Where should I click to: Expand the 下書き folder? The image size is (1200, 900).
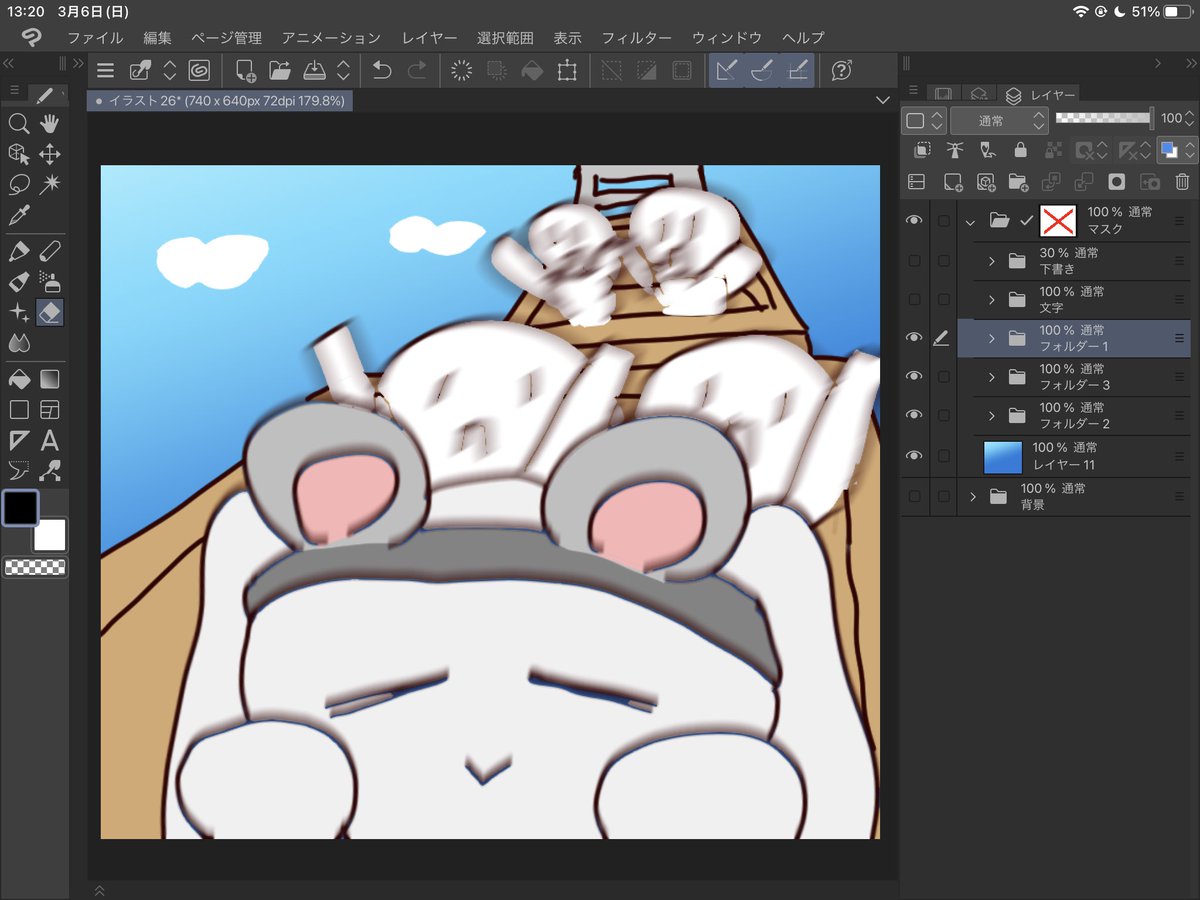coord(992,261)
